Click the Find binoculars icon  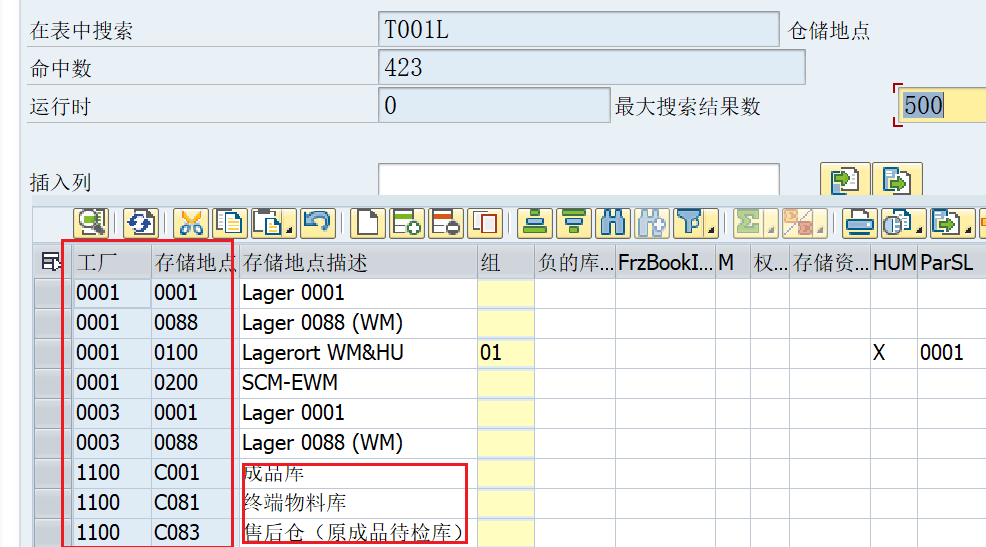click(x=612, y=223)
